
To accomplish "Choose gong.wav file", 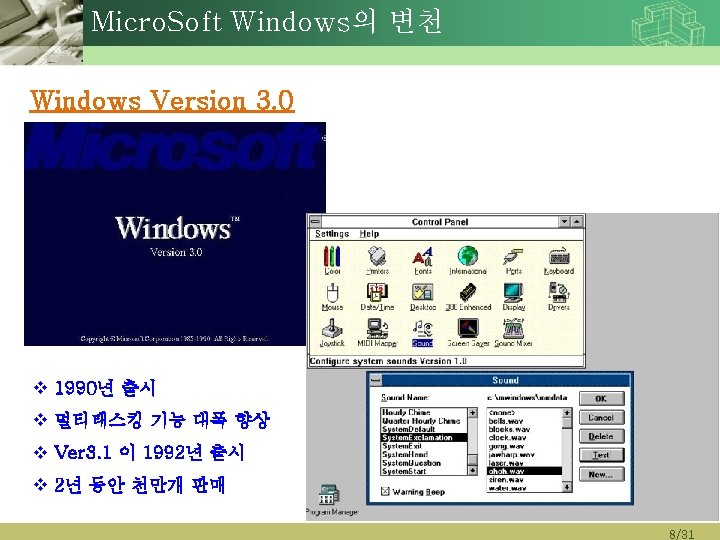I will point(524,446).
